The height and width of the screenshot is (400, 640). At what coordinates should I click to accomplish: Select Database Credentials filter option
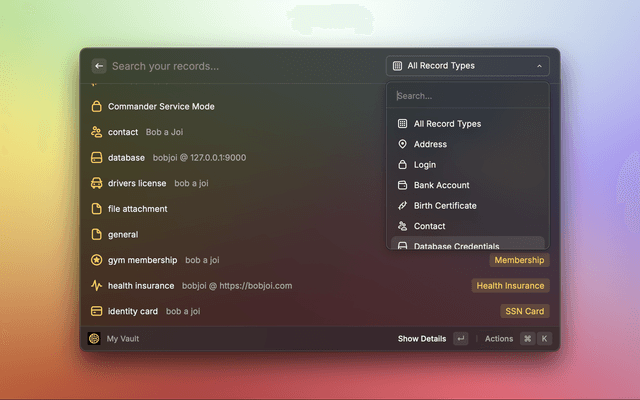pos(456,246)
